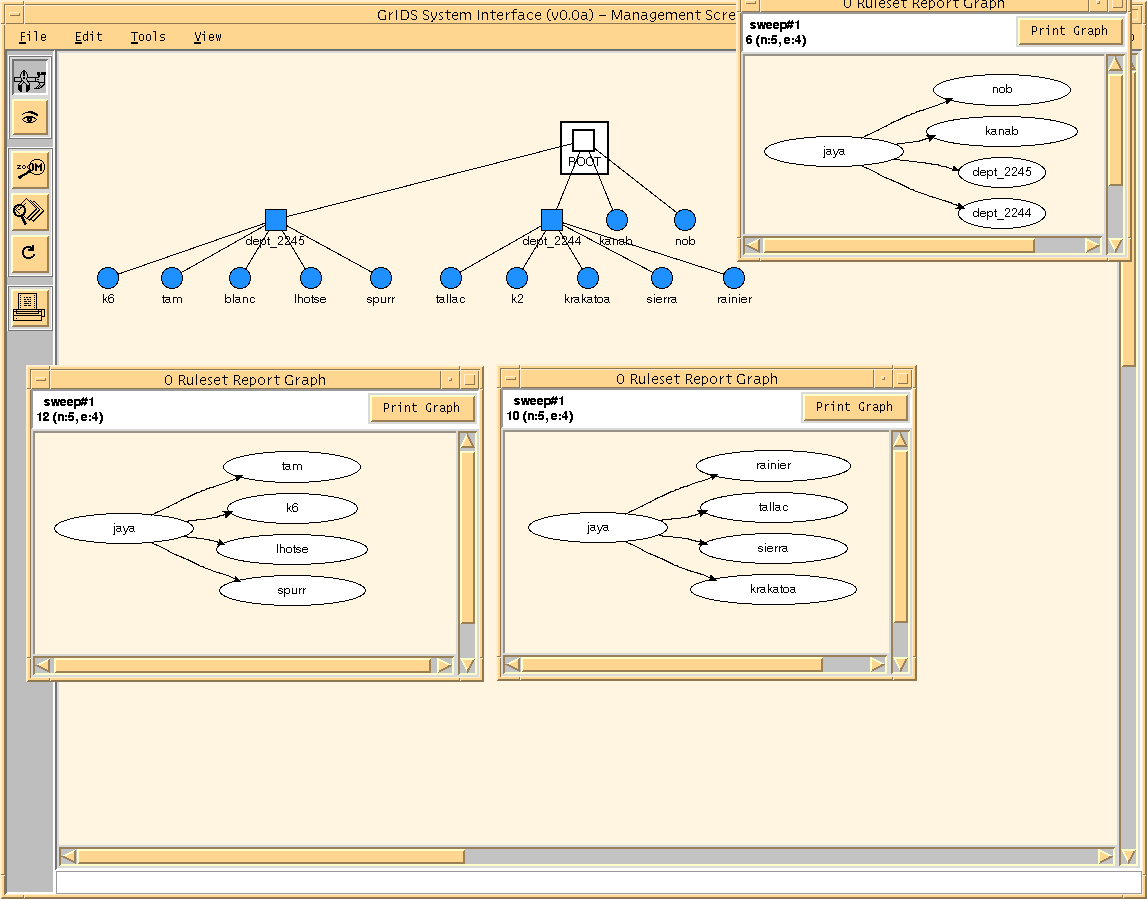This screenshot has height=899, width=1147.
Task: Click the printer icon in sidebar
Action: pyautogui.click(x=29, y=305)
